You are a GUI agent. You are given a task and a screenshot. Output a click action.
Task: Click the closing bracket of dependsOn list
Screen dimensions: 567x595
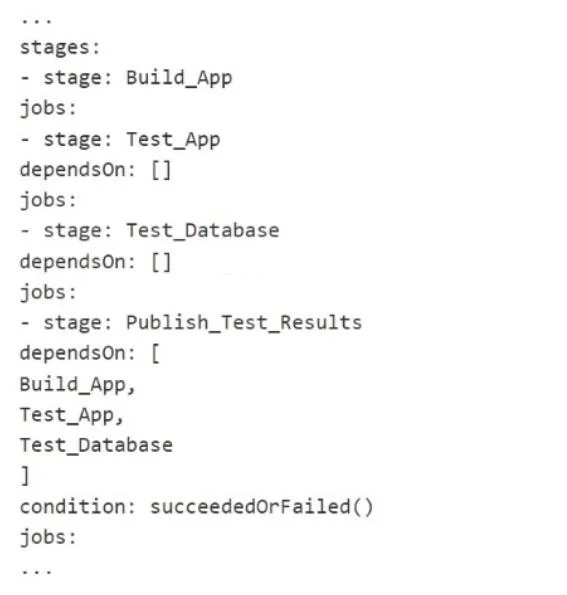coord(25,476)
